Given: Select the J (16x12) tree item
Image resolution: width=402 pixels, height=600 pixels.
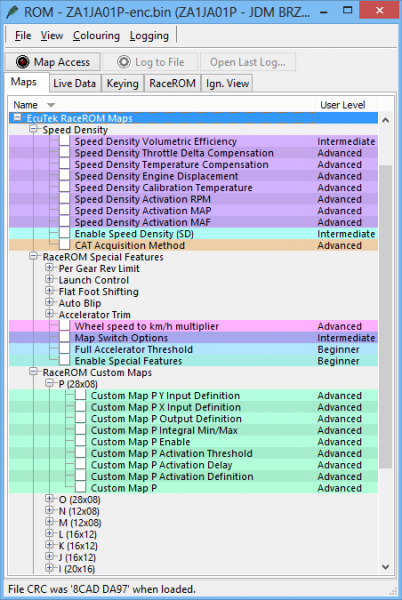Looking at the screenshot, I should pyautogui.click(x=78, y=557).
